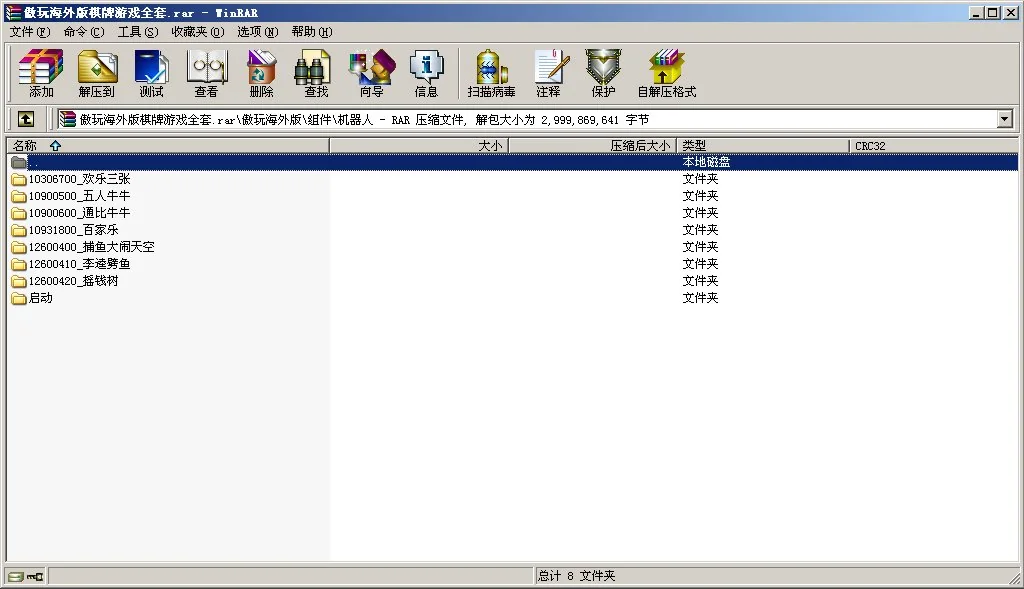Click the 添加 (Add) archive icon

click(x=40, y=73)
